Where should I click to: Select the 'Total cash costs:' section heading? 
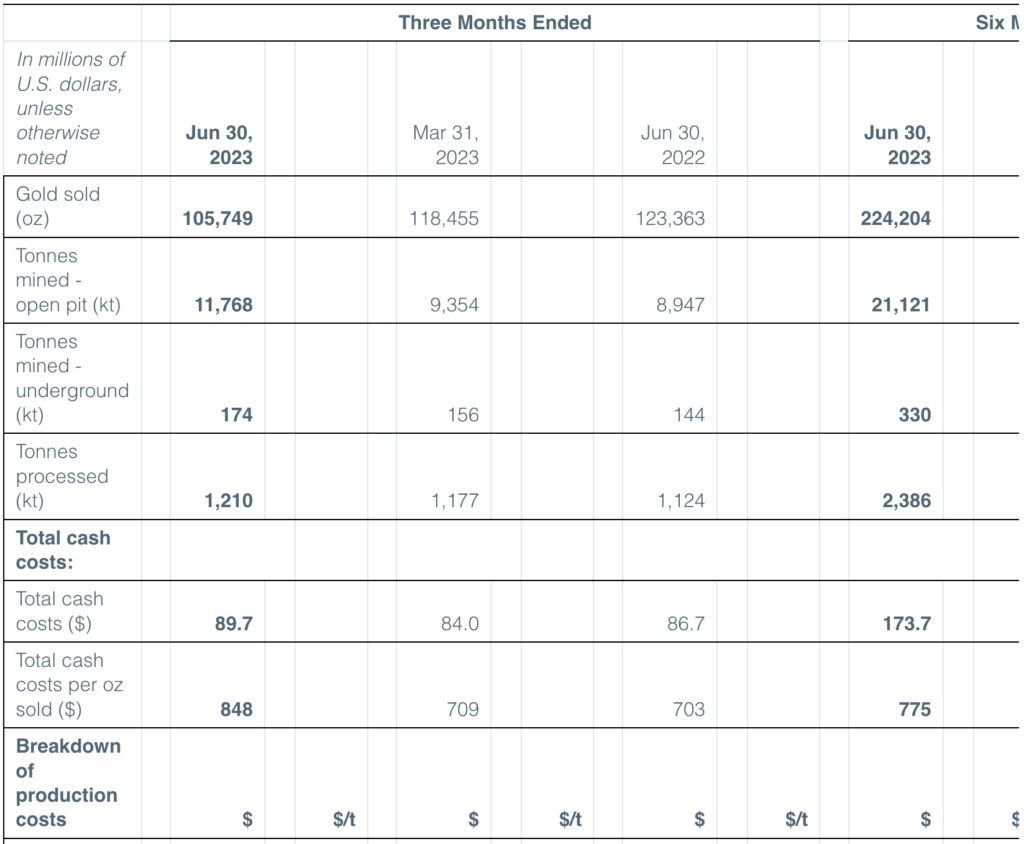[x=63, y=550]
